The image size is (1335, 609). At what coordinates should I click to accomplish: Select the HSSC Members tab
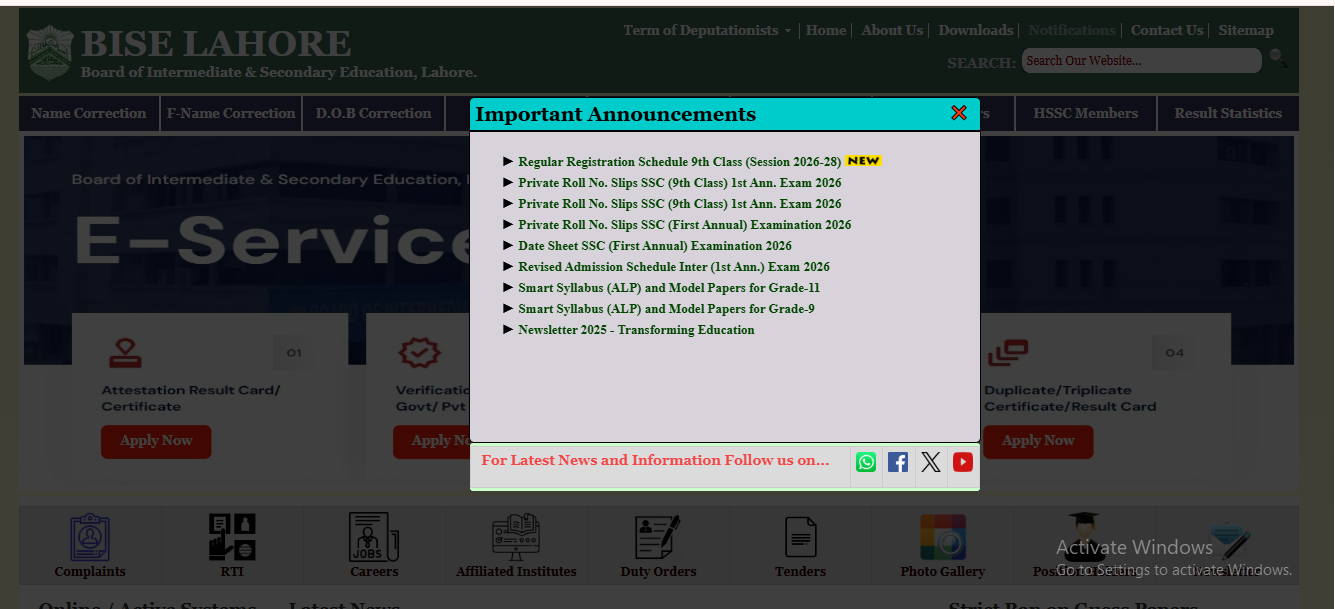tap(1086, 113)
